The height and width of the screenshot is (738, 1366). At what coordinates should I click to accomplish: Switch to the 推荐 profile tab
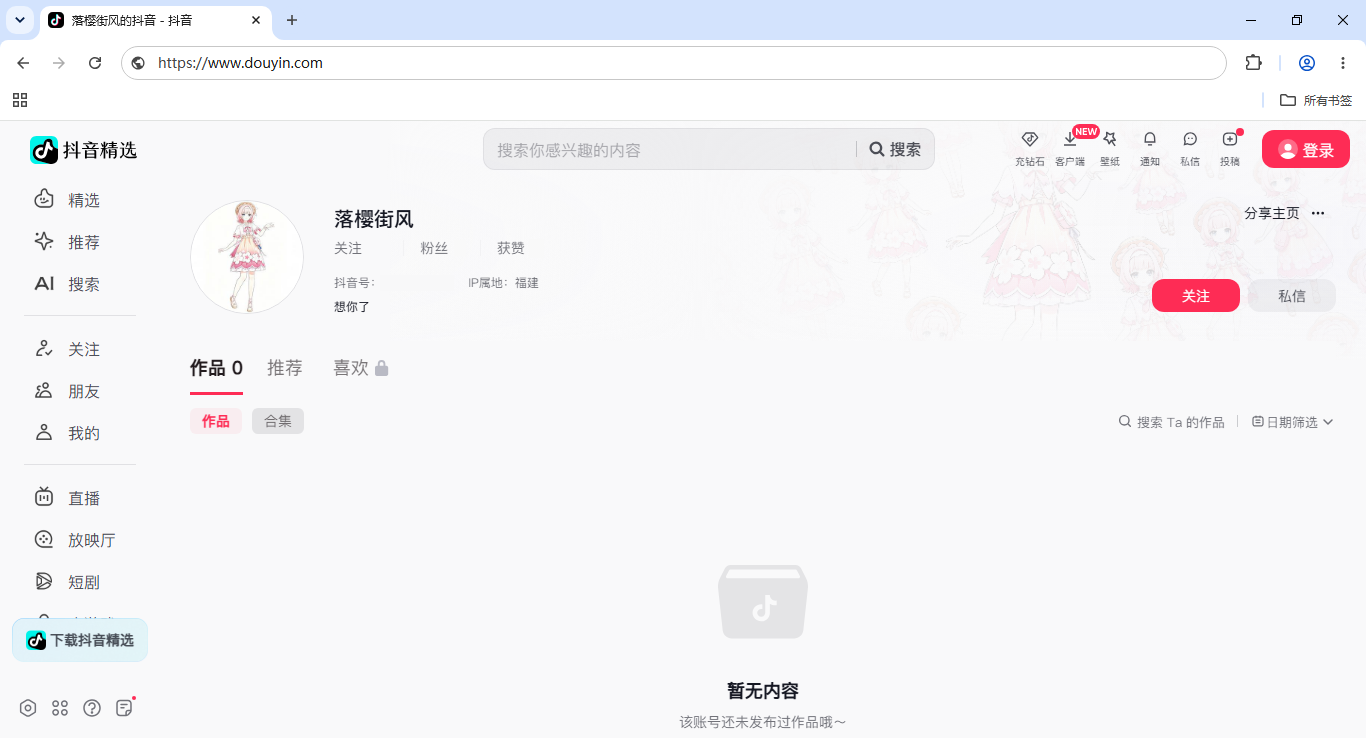(285, 368)
